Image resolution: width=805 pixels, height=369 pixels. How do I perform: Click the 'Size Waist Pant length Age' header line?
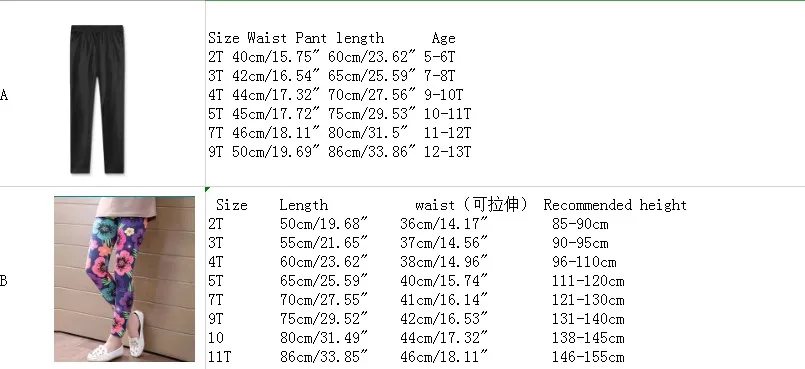click(x=332, y=38)
